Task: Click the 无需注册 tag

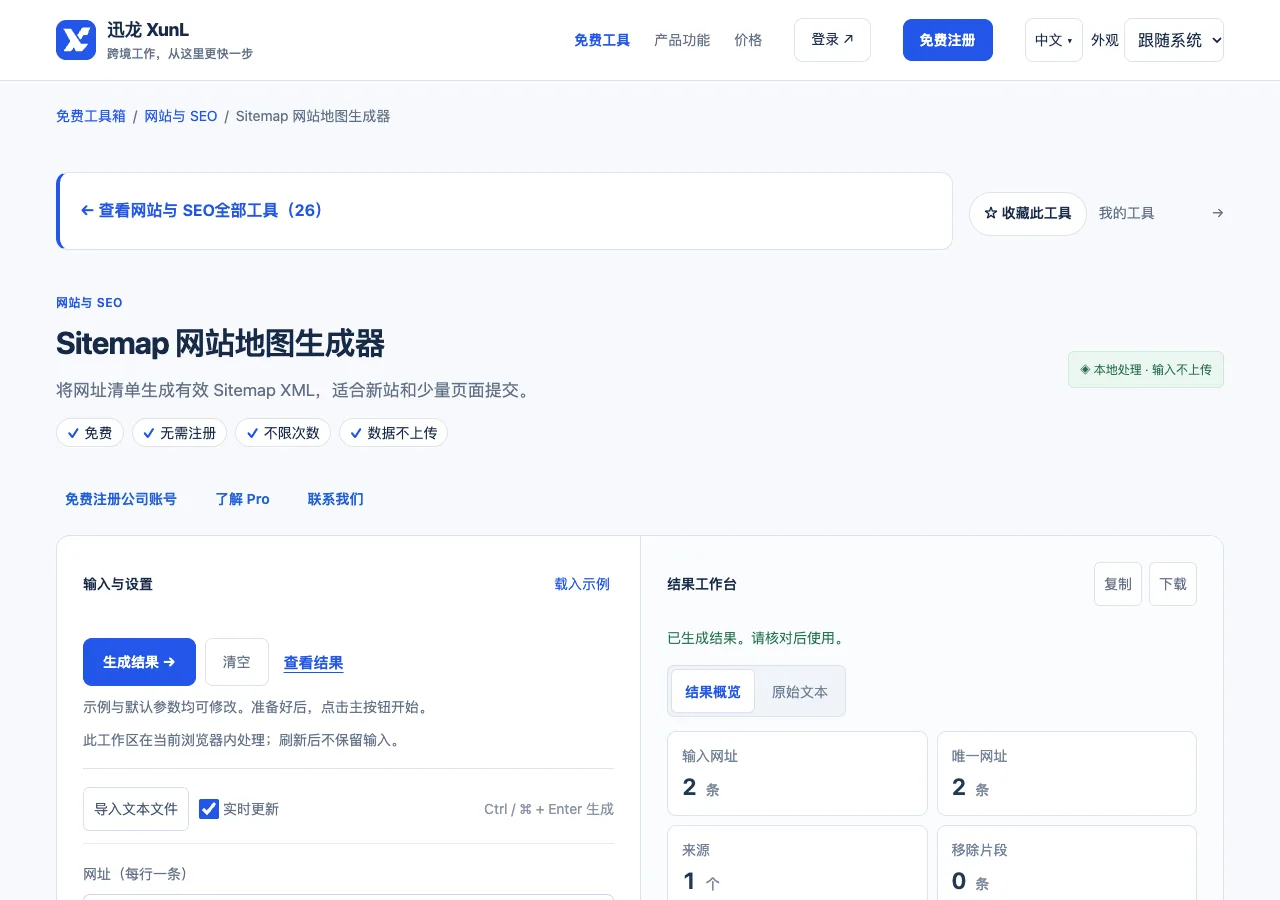Action: 180,433
